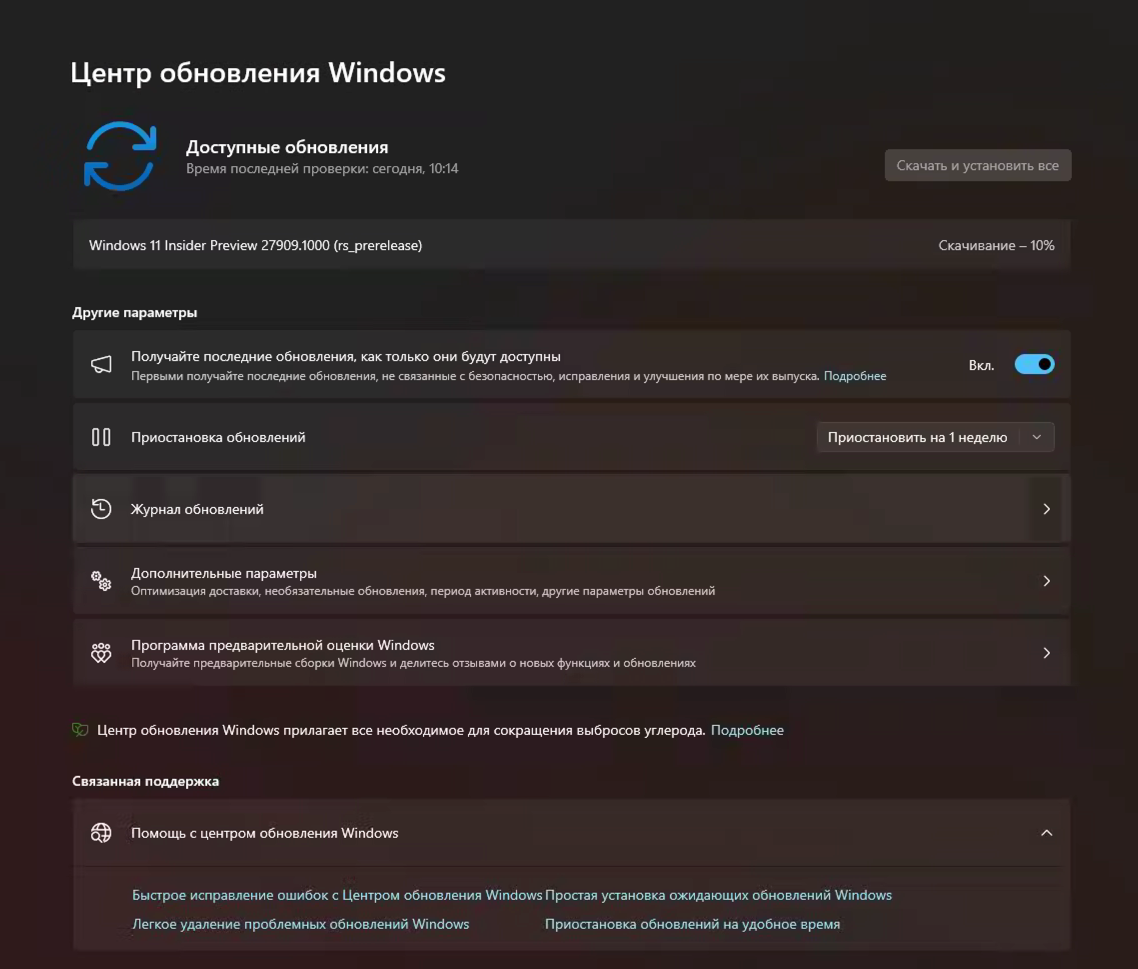Click the clock icon next to Журнал обновлений

coord(101,508)
